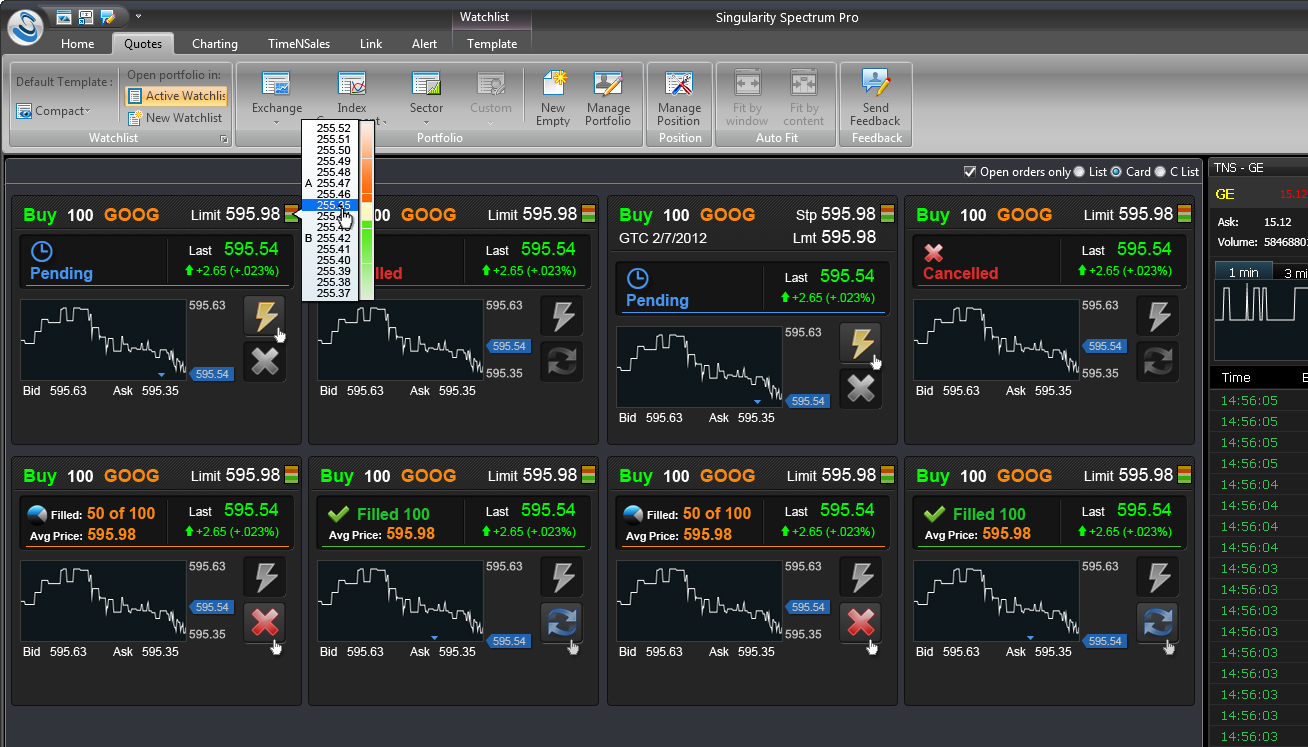Open the Exchange portfolio dropdown

click(277, 98)
